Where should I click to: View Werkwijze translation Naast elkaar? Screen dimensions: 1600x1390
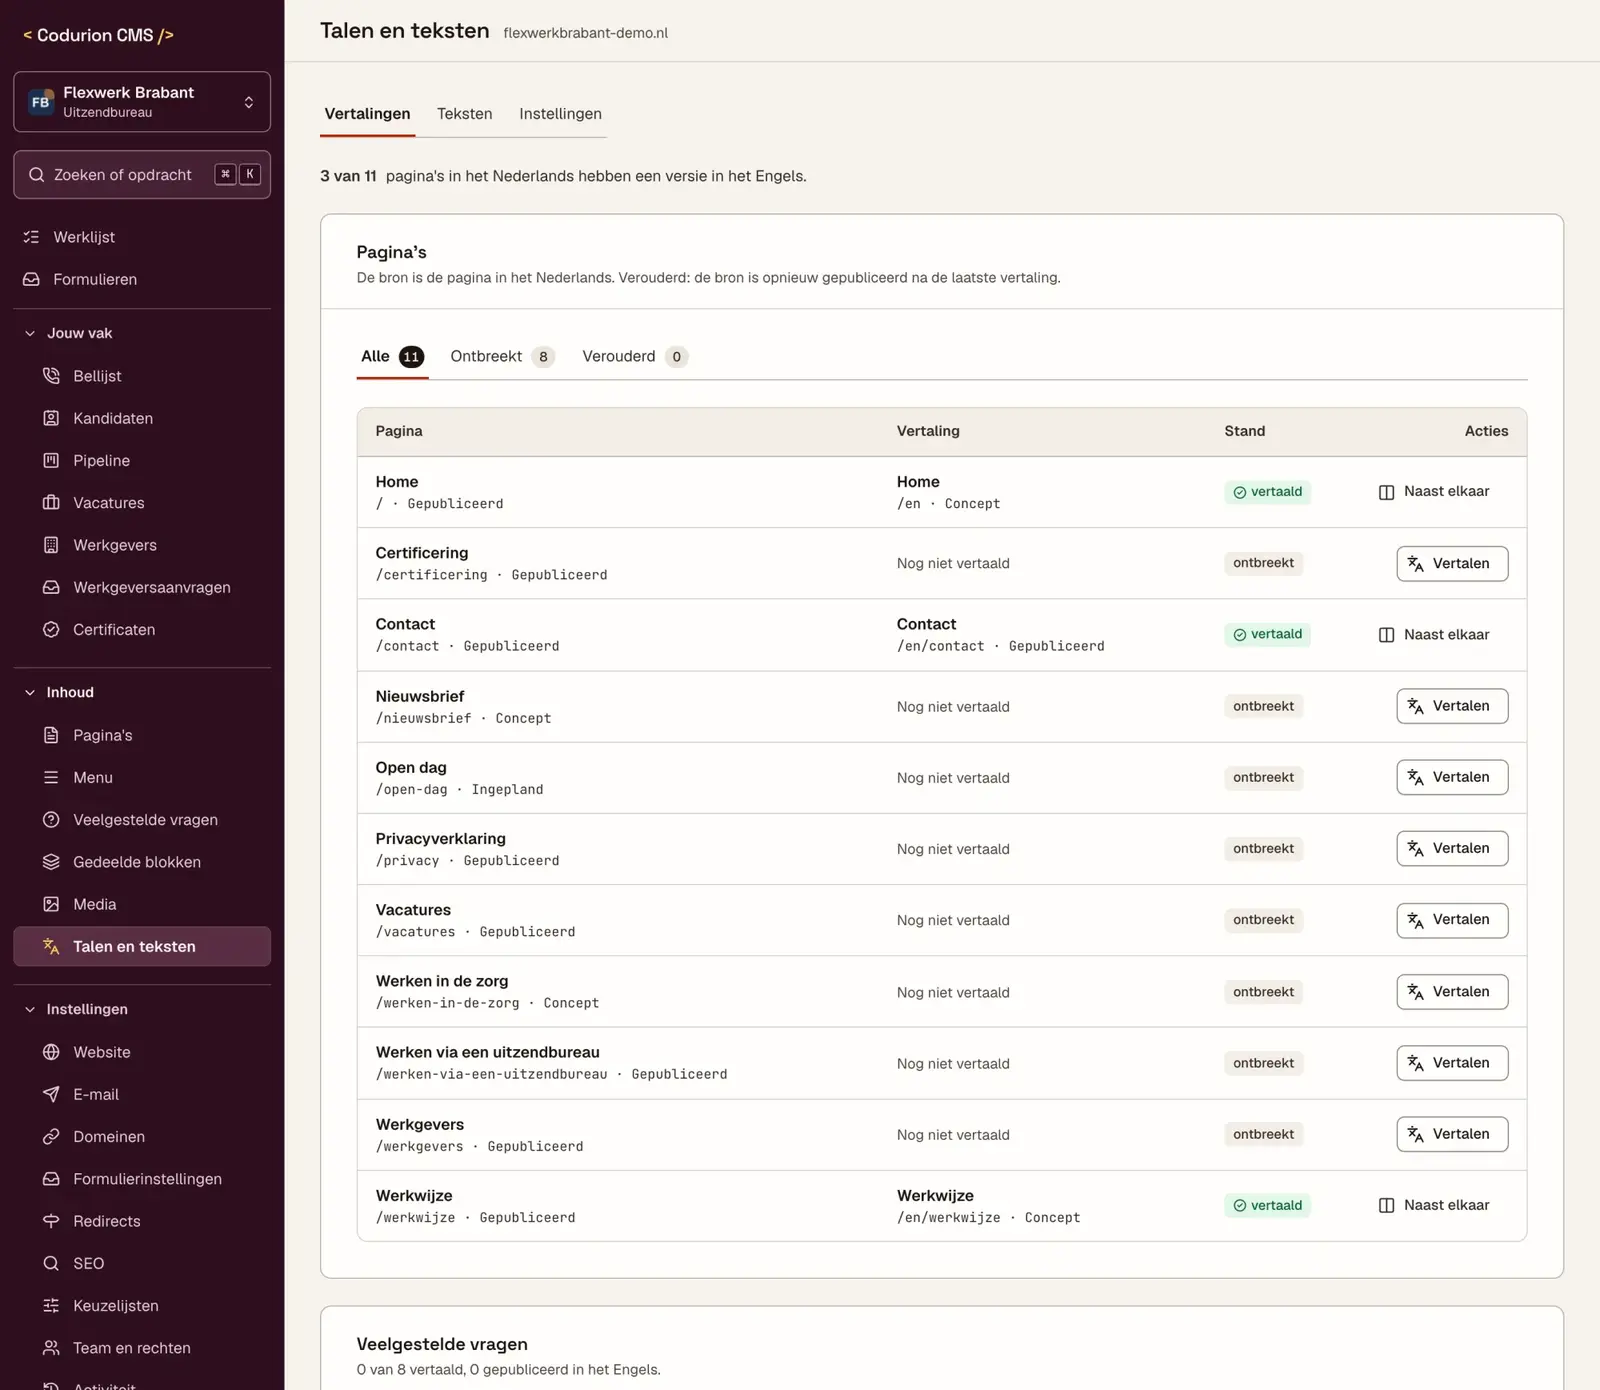point(1434,1205)
